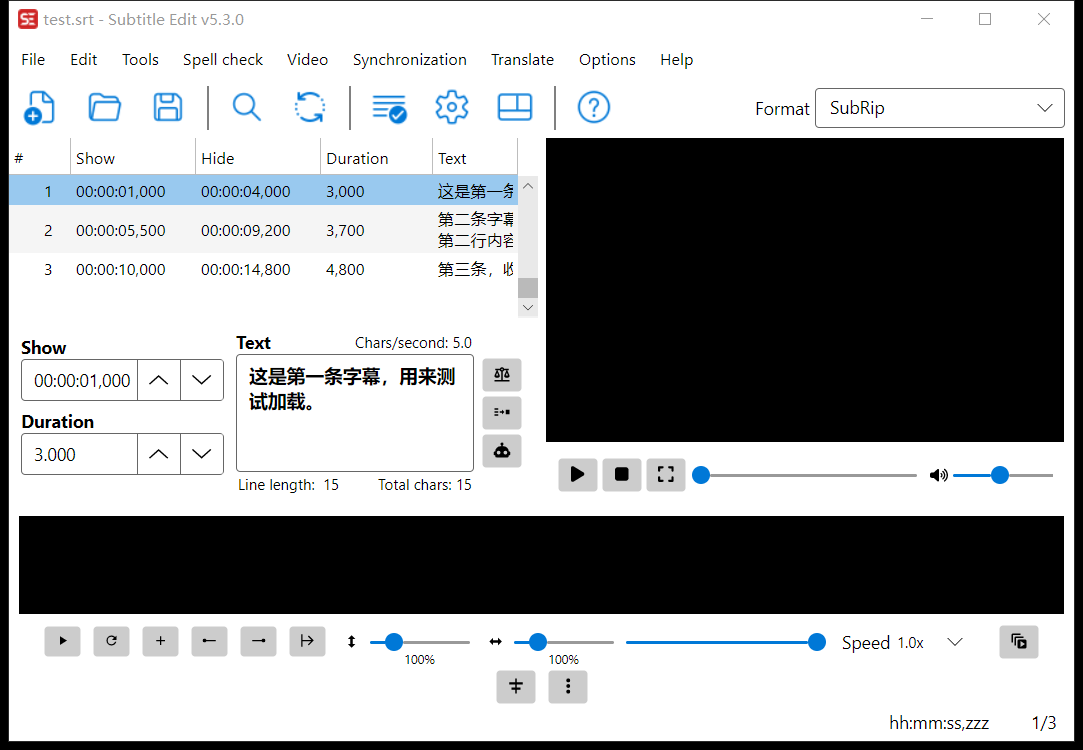Image resolution: width=1083 pixels, height=750 pixels.
Task: Click inside the subtitle Text box
Action: pos(355,413)
